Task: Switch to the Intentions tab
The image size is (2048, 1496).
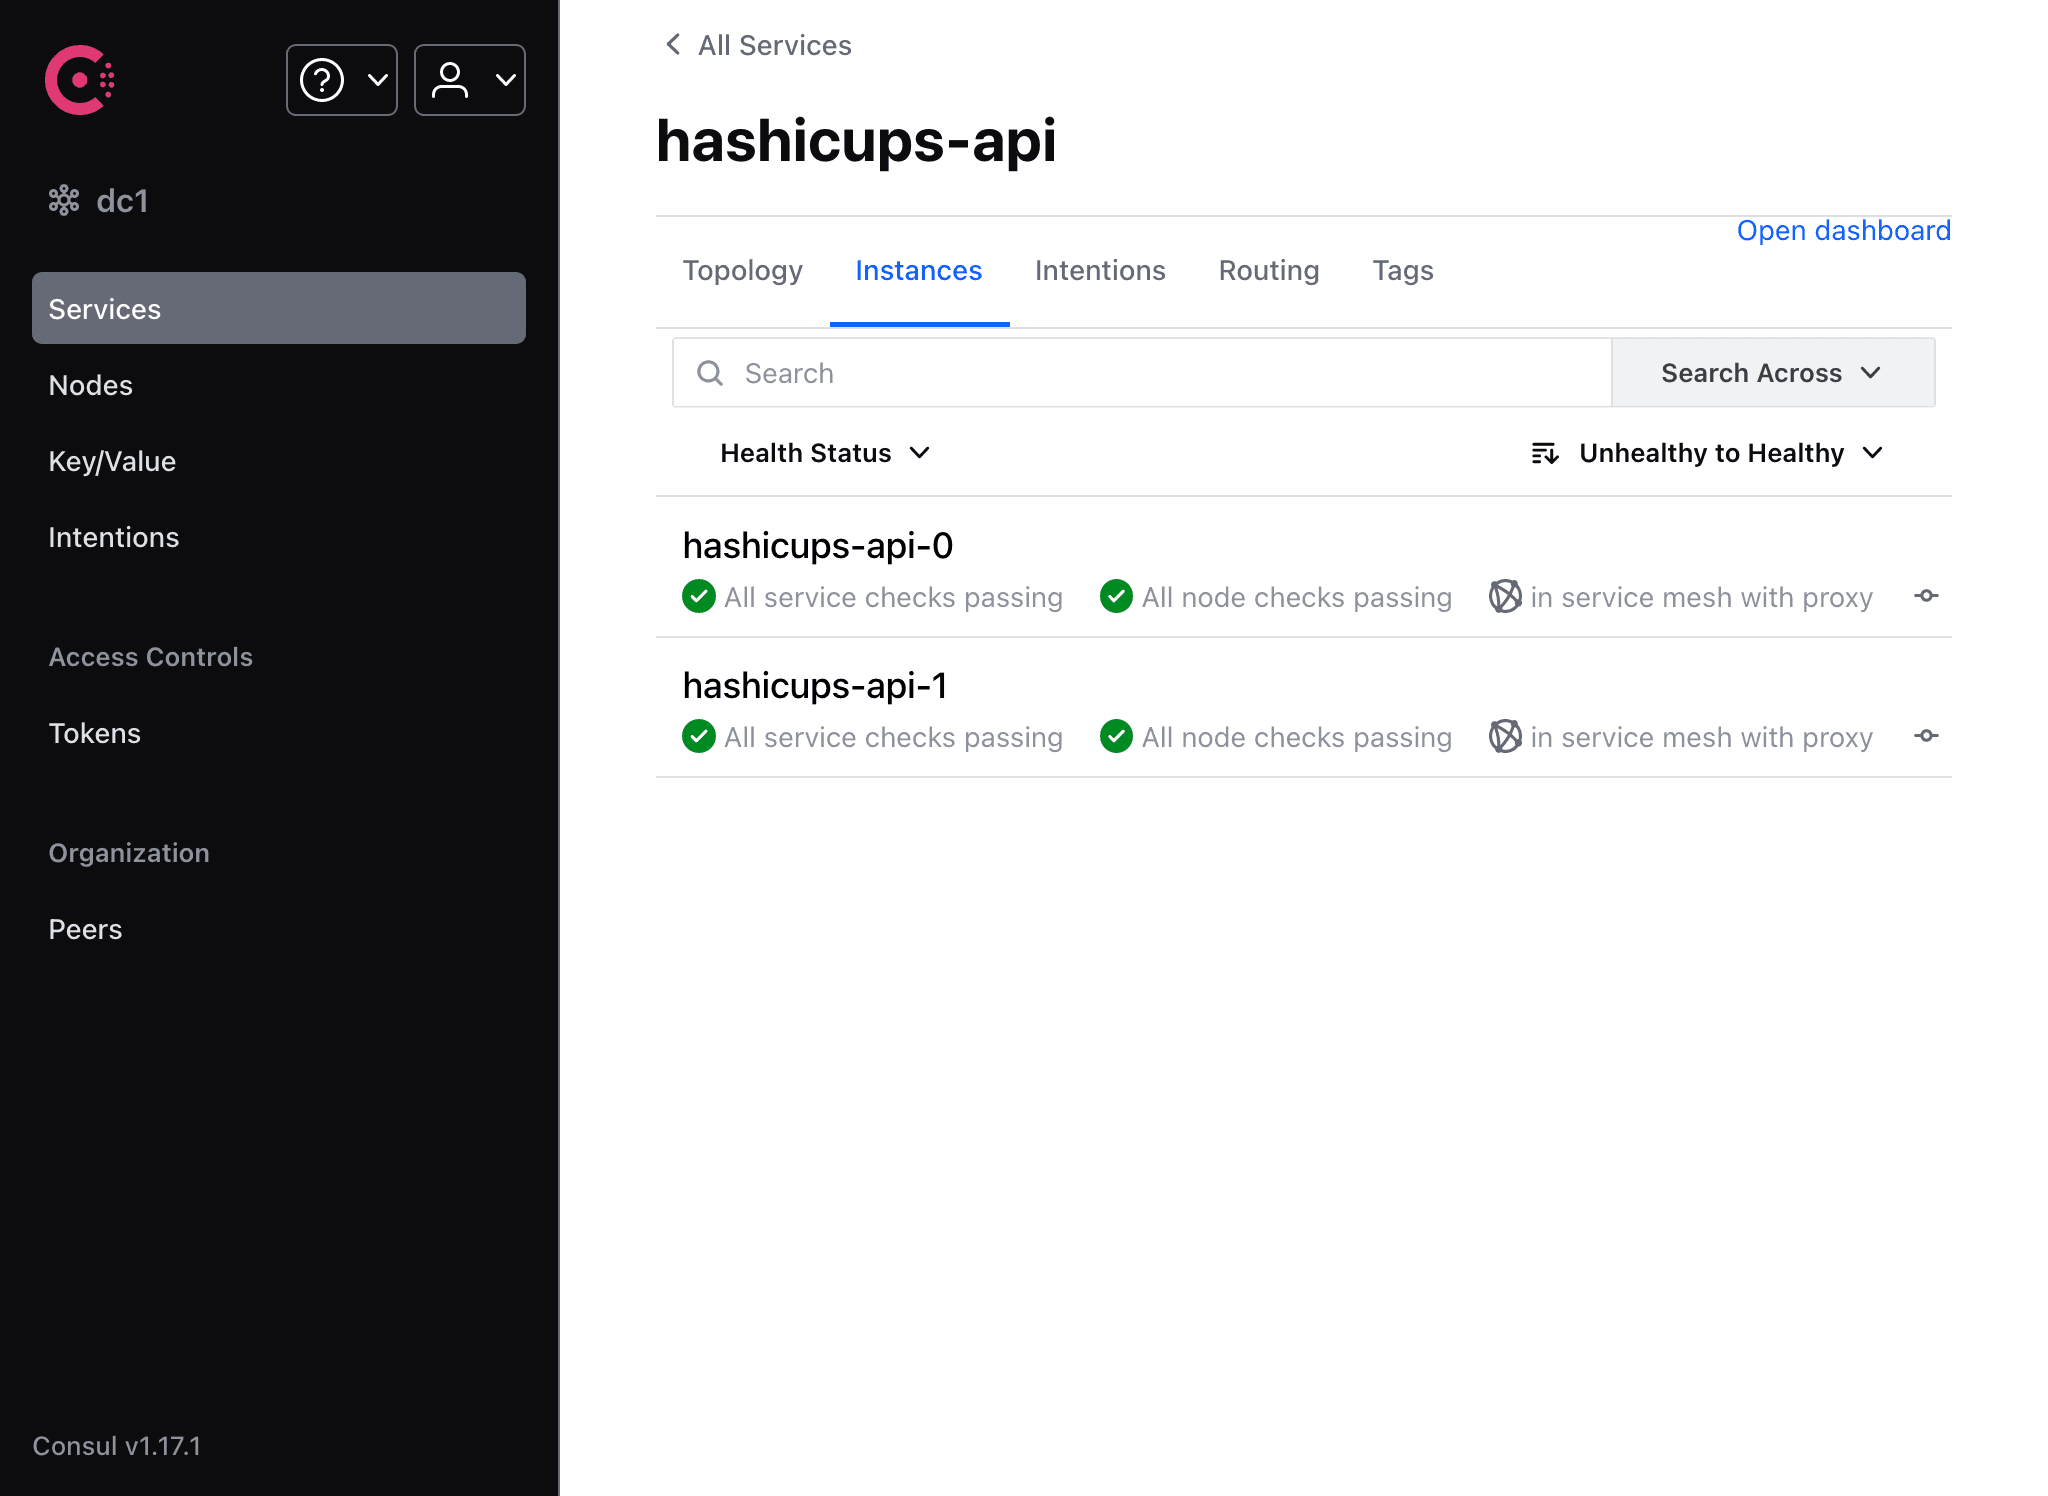Action: point(1099,269)
